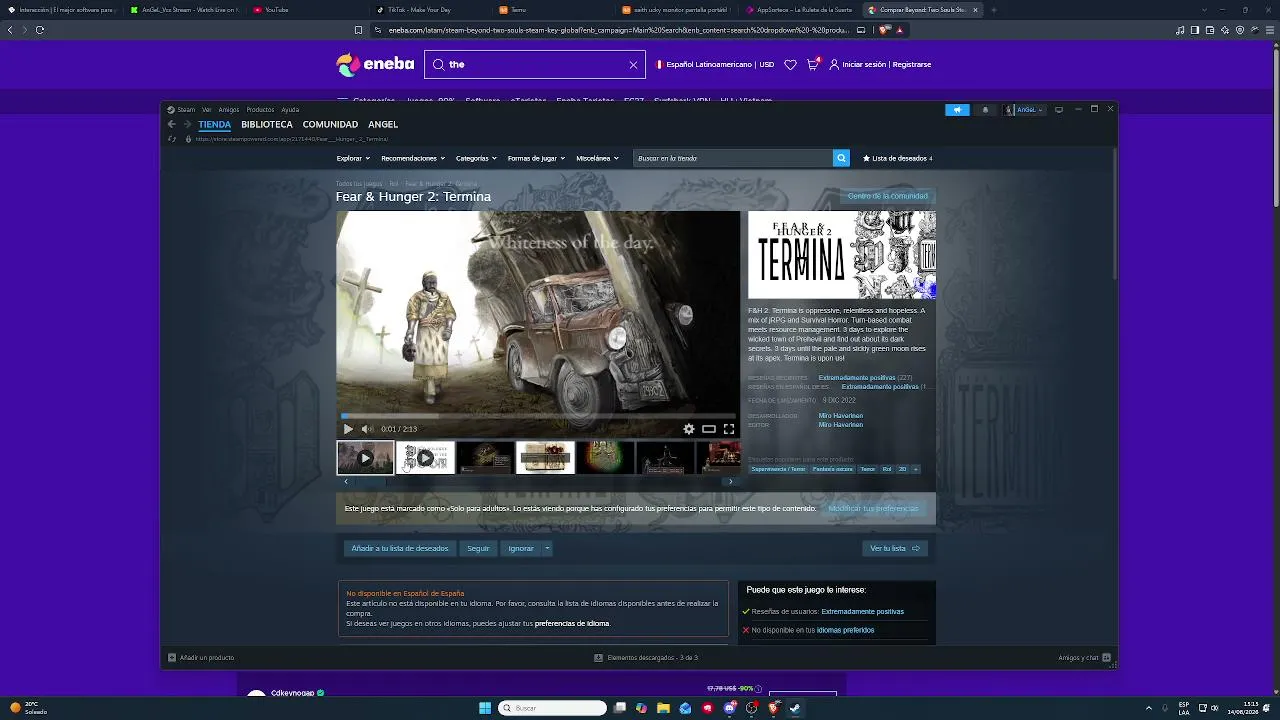Play the Fear & Hunger 2 trailer
Image resolution: width=1280 pixels, height=720 pixels.
(348, 429)
